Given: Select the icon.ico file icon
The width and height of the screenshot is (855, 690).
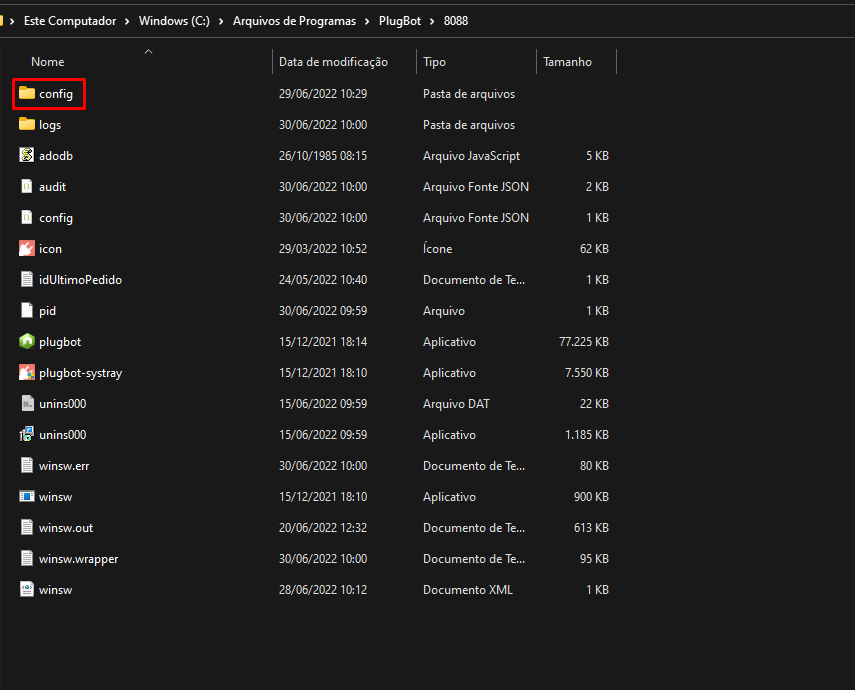Looking at the screenshot, I should pos(27,249).
